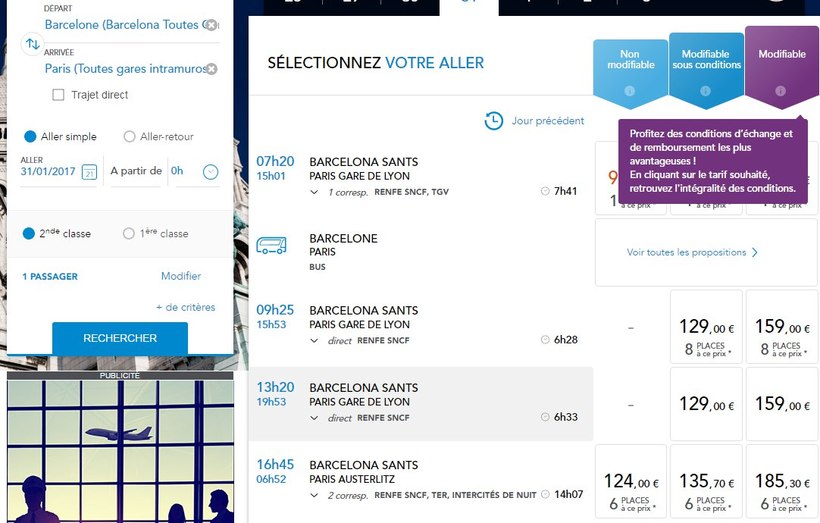Click the RECHERCHER button
The width and height of the screenshot is (820, 523).
point(120,338)
